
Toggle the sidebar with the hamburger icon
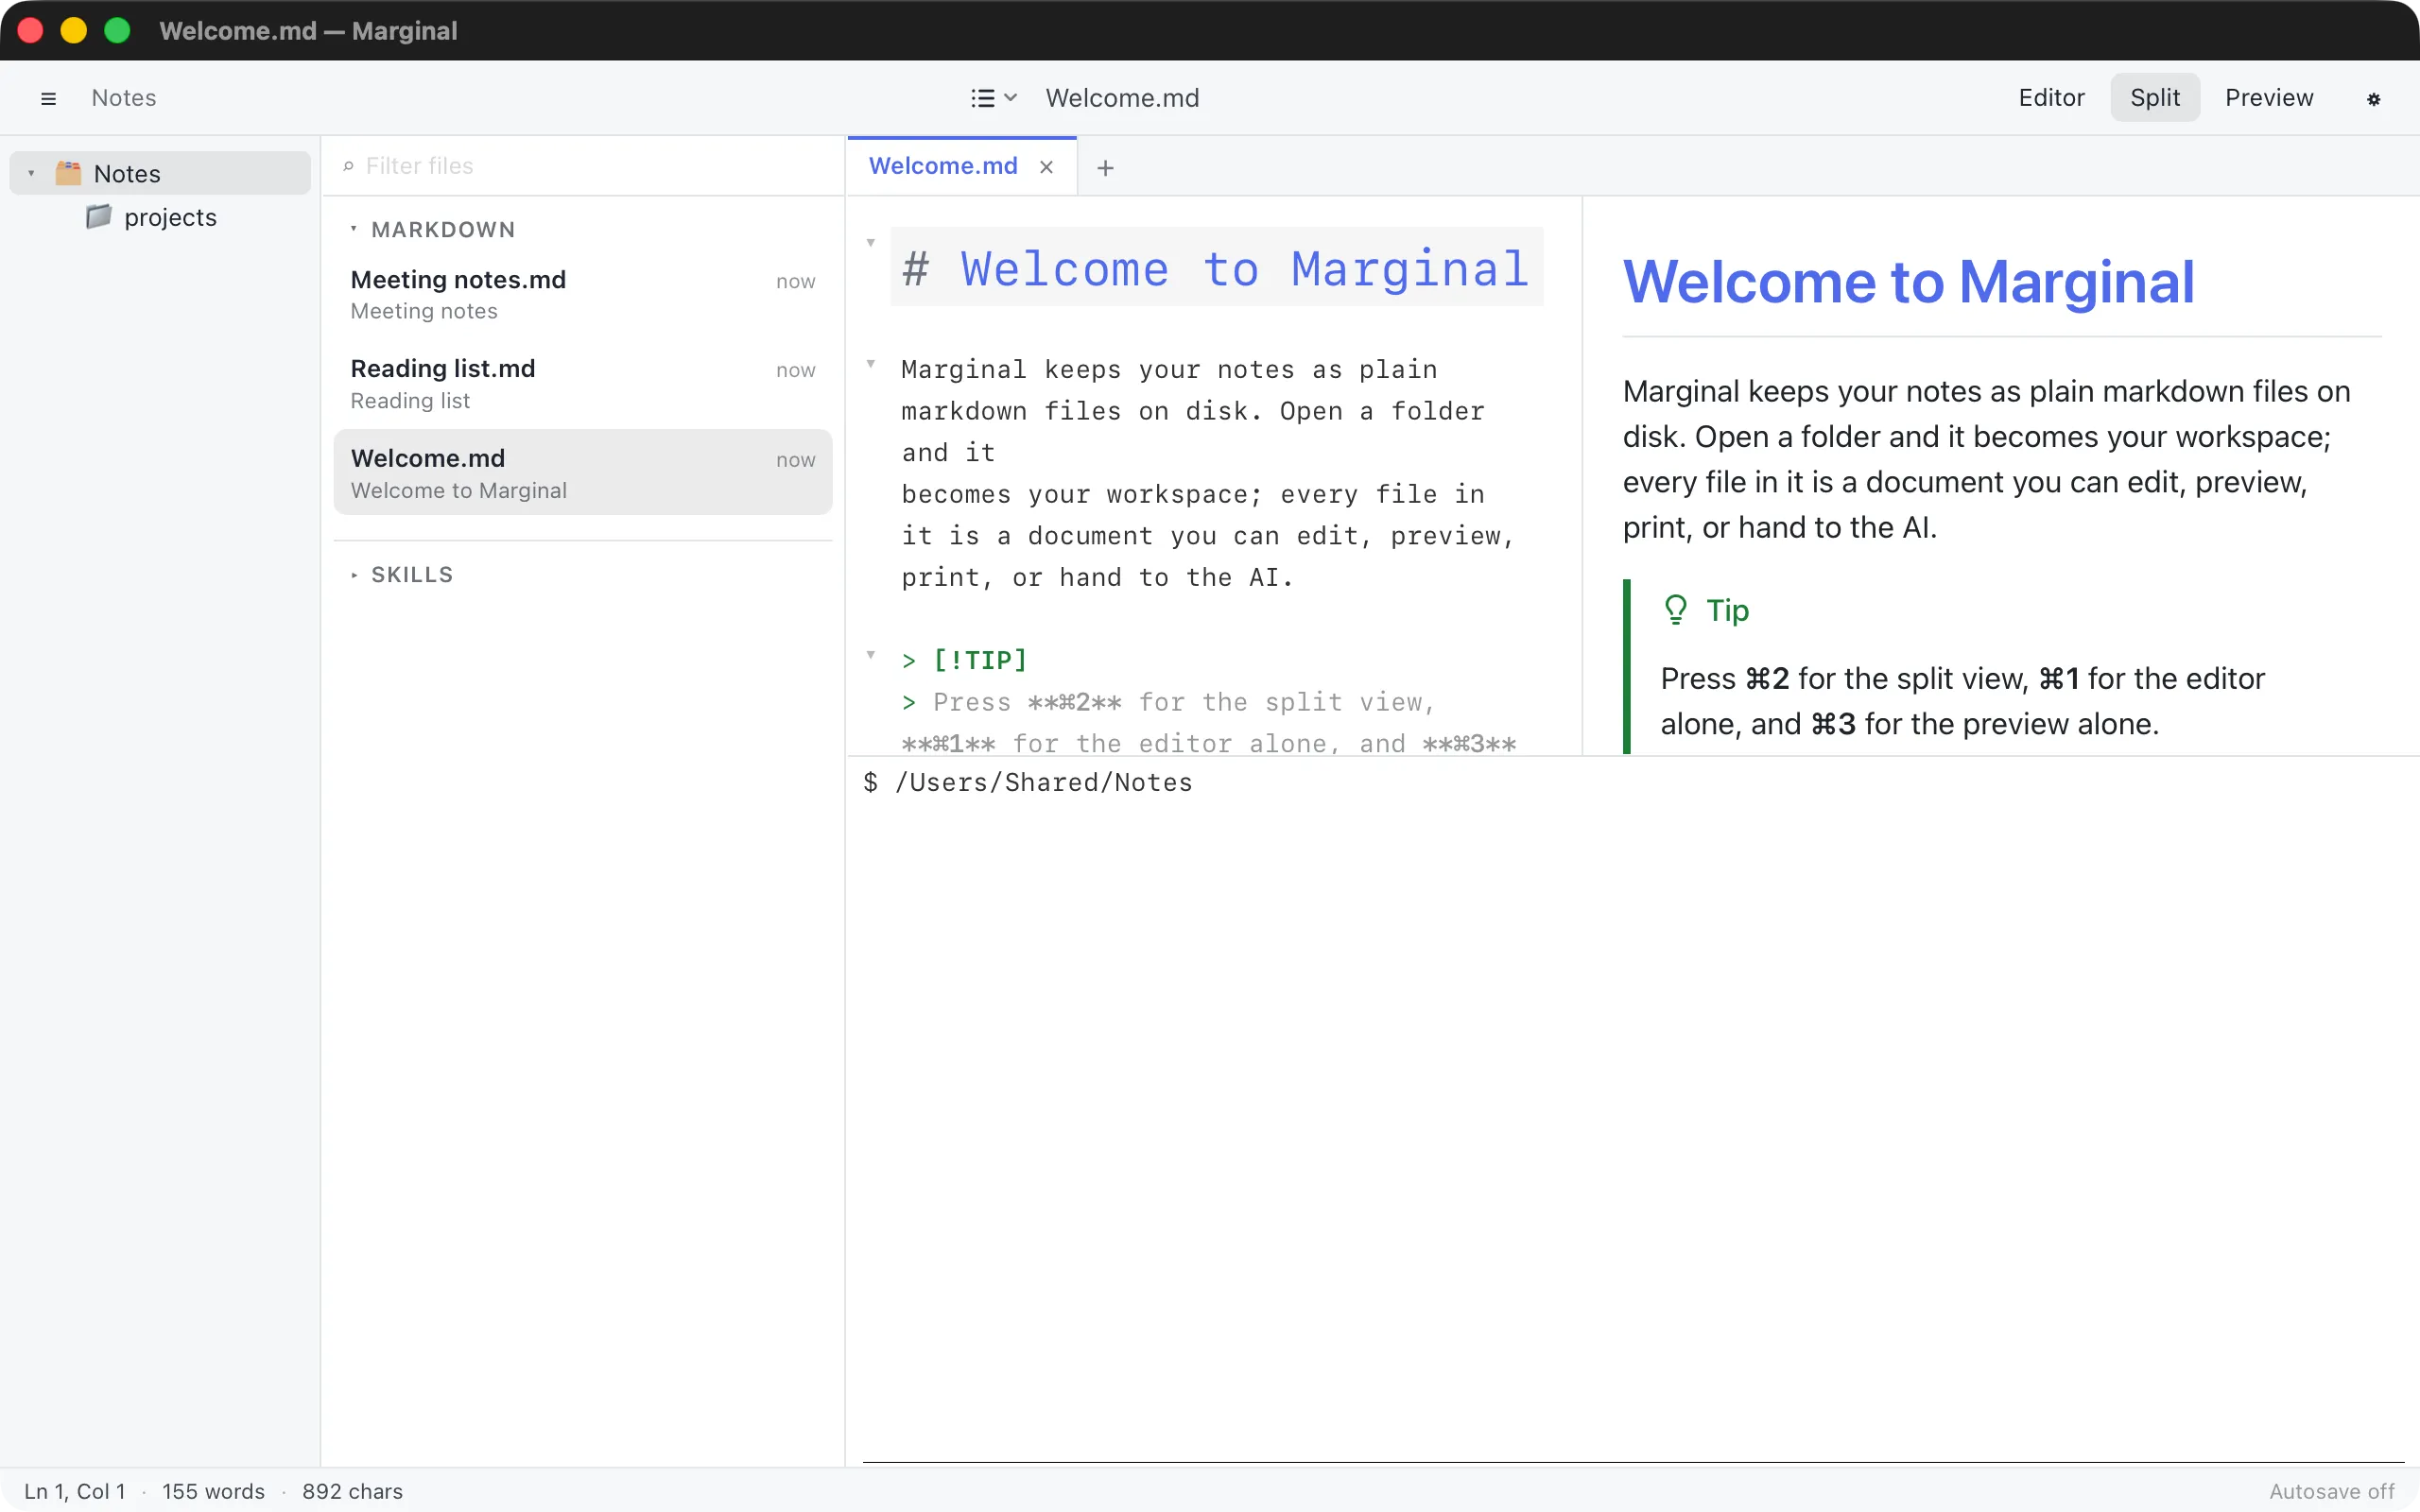[x=48, y=98]
